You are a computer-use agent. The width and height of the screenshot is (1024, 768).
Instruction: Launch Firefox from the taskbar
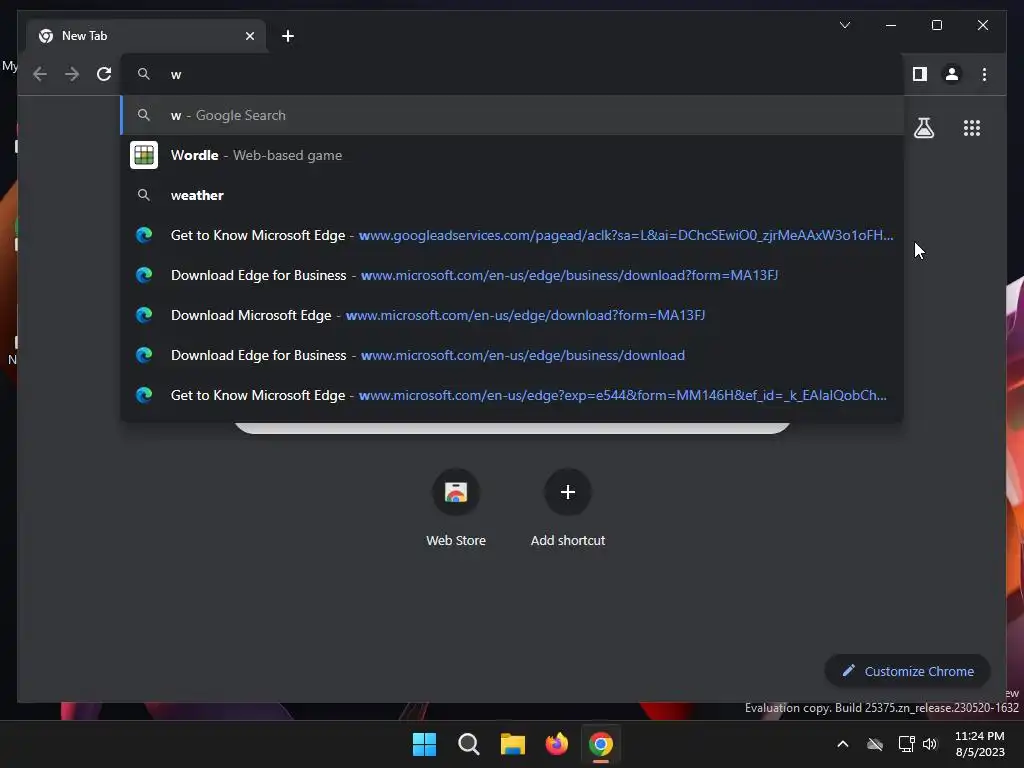tap(556, 744)
